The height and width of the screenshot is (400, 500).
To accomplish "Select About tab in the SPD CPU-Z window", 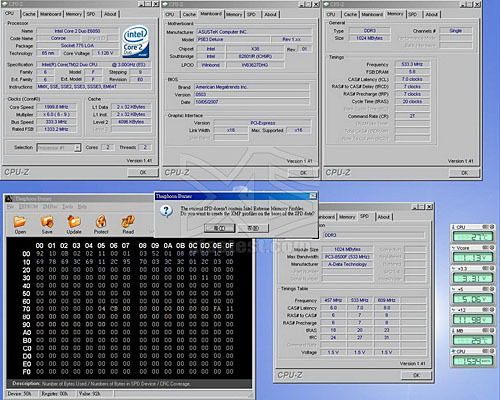I will (384, 217).
